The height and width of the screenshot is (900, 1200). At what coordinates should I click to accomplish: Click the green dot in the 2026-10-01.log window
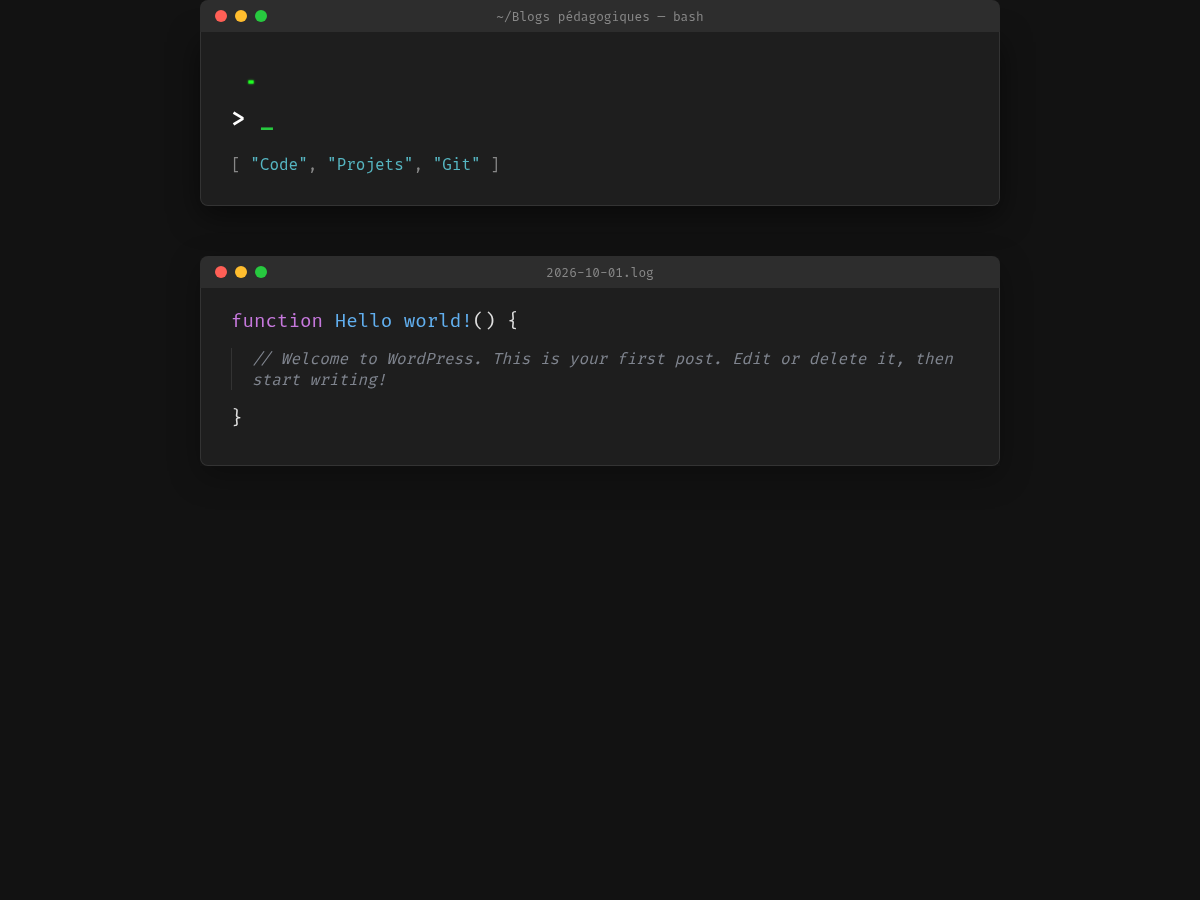click(261, 272)
